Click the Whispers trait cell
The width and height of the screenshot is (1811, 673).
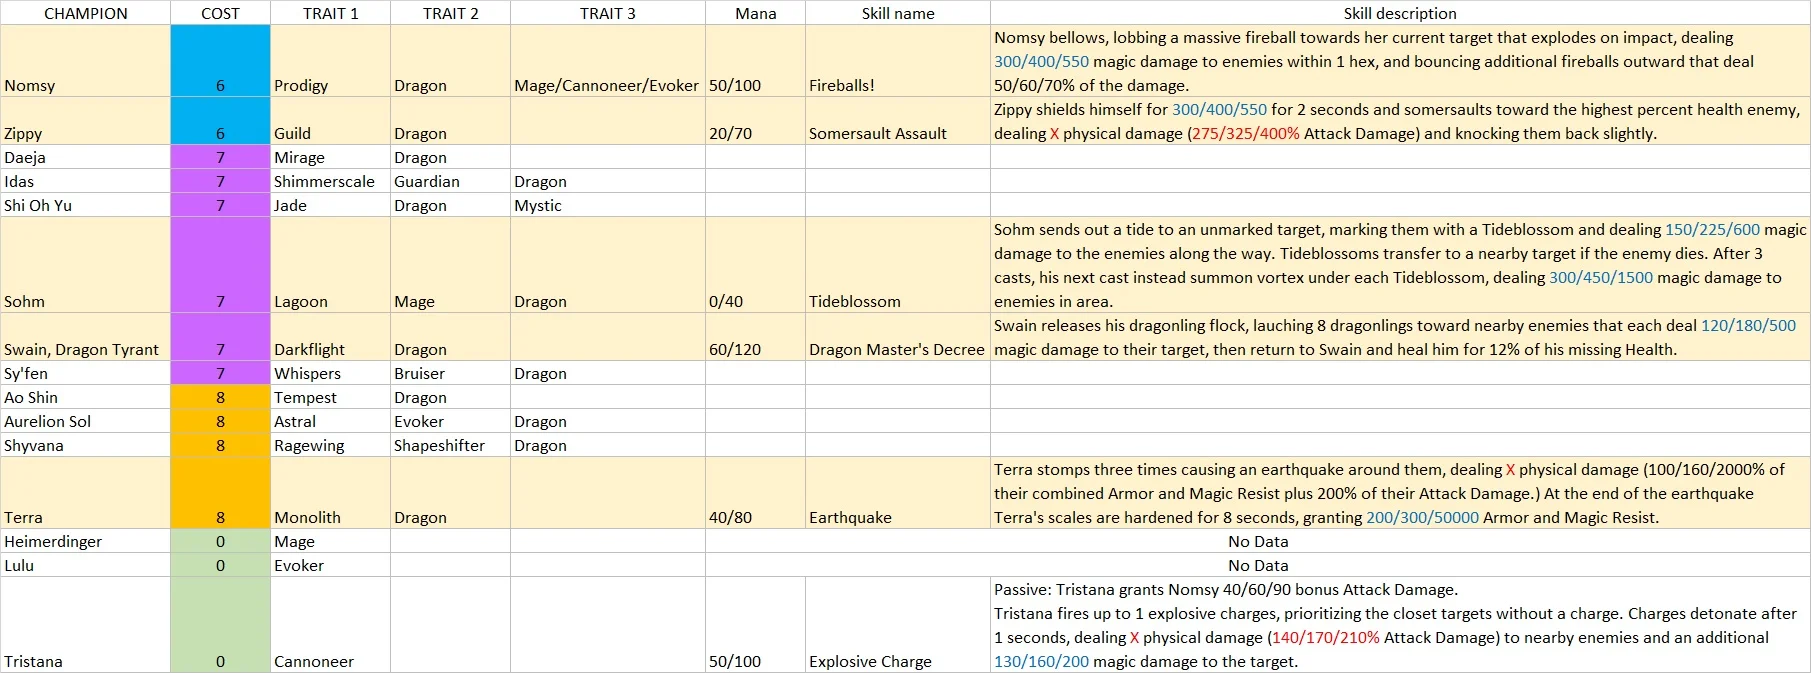point(330,373)
